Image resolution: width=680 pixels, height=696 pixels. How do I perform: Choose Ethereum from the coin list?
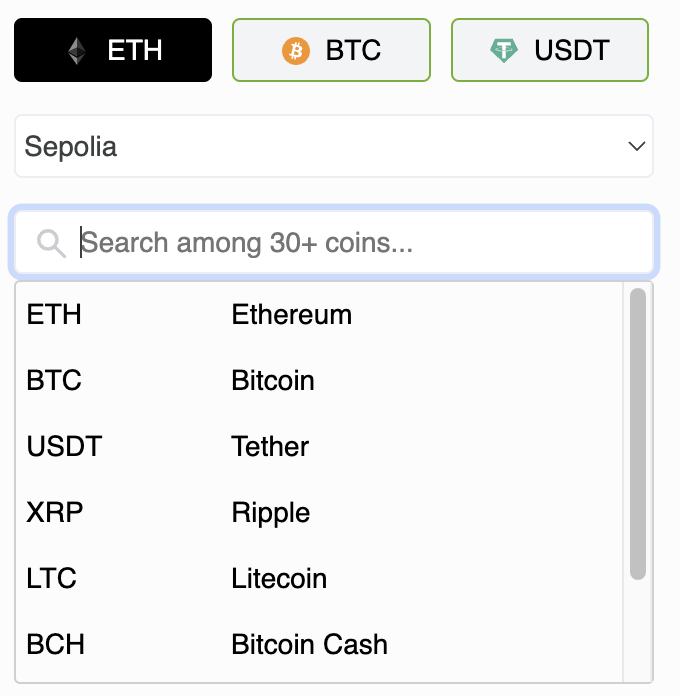click(319, 315)
